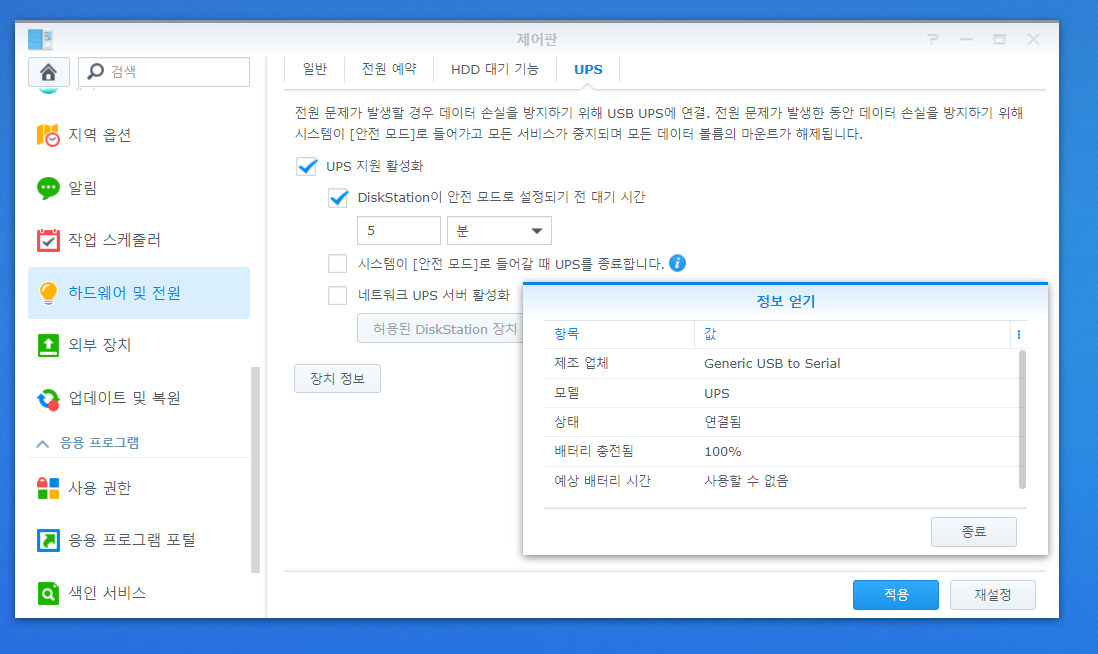Click the 연결됨 status value
The width and height of the screenshot is (1098, 654).
pos(723,422)
